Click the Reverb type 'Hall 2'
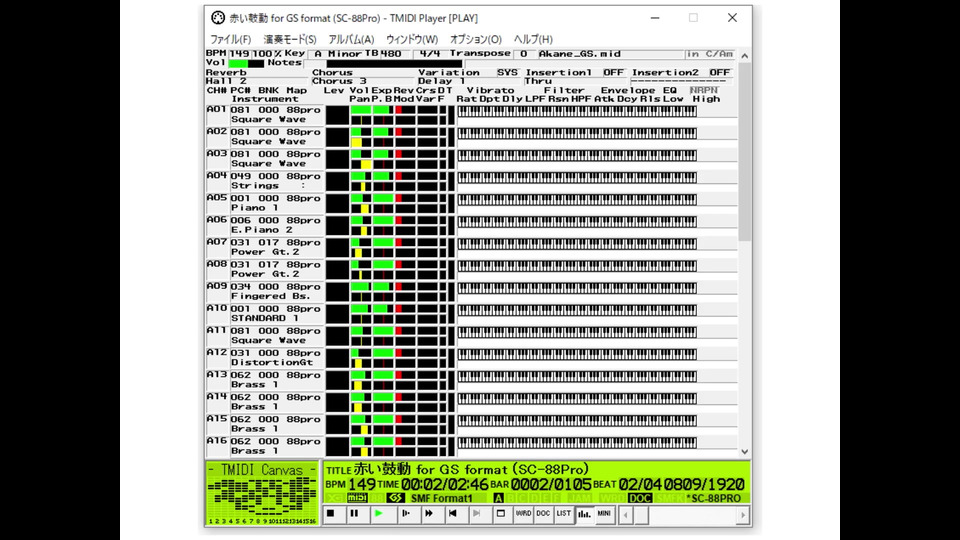This screenshot has width=960, height=540. [226, 81]
